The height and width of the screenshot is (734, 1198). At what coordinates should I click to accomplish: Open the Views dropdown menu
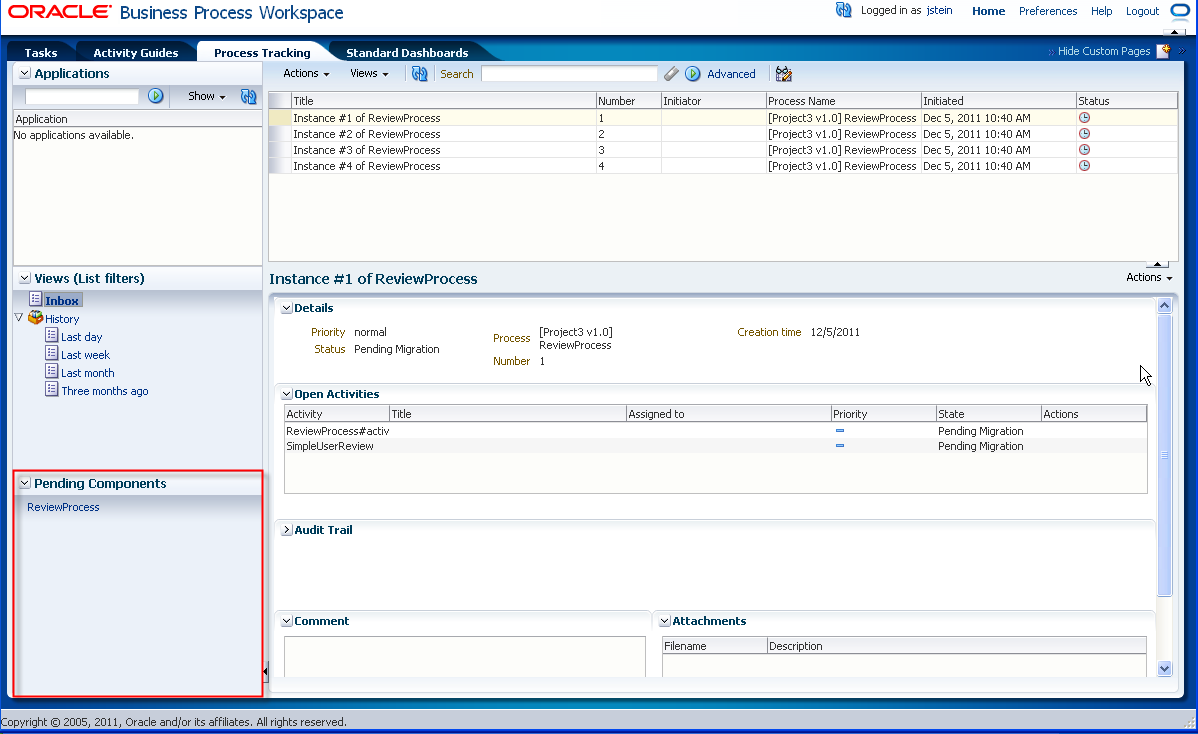pyautogui.click(x=369, y=73)
